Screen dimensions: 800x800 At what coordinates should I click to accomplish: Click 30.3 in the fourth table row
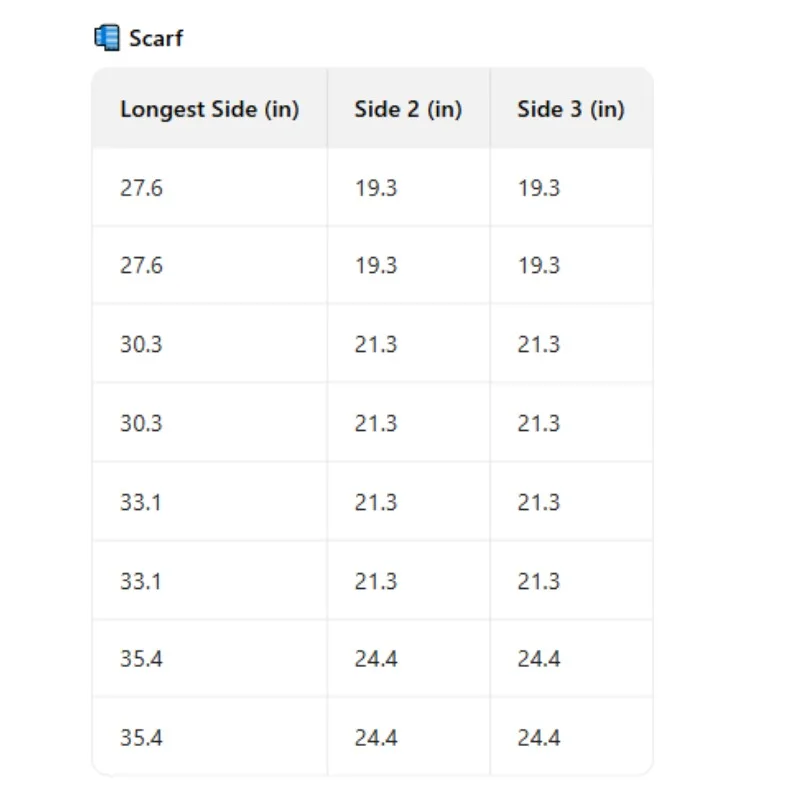point(141,423)
